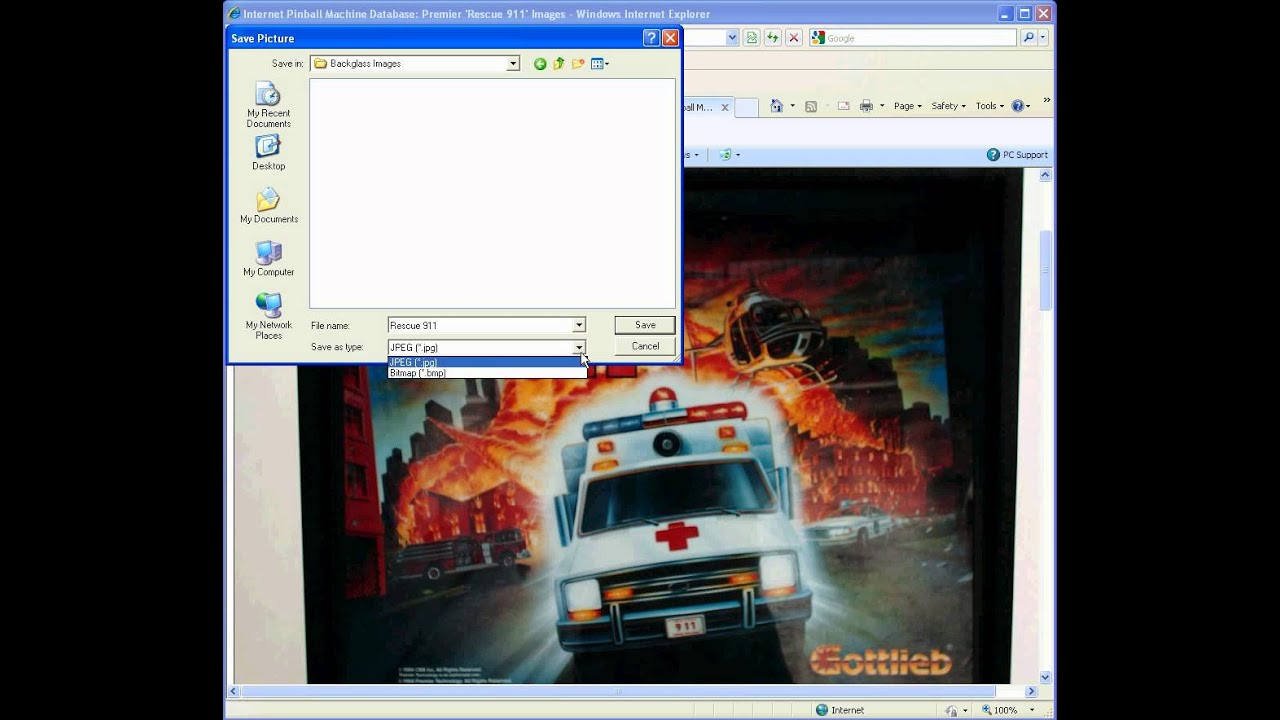Expand the File name history dropdown
This screenshot has width=1280, height=720.
point(579,326)
